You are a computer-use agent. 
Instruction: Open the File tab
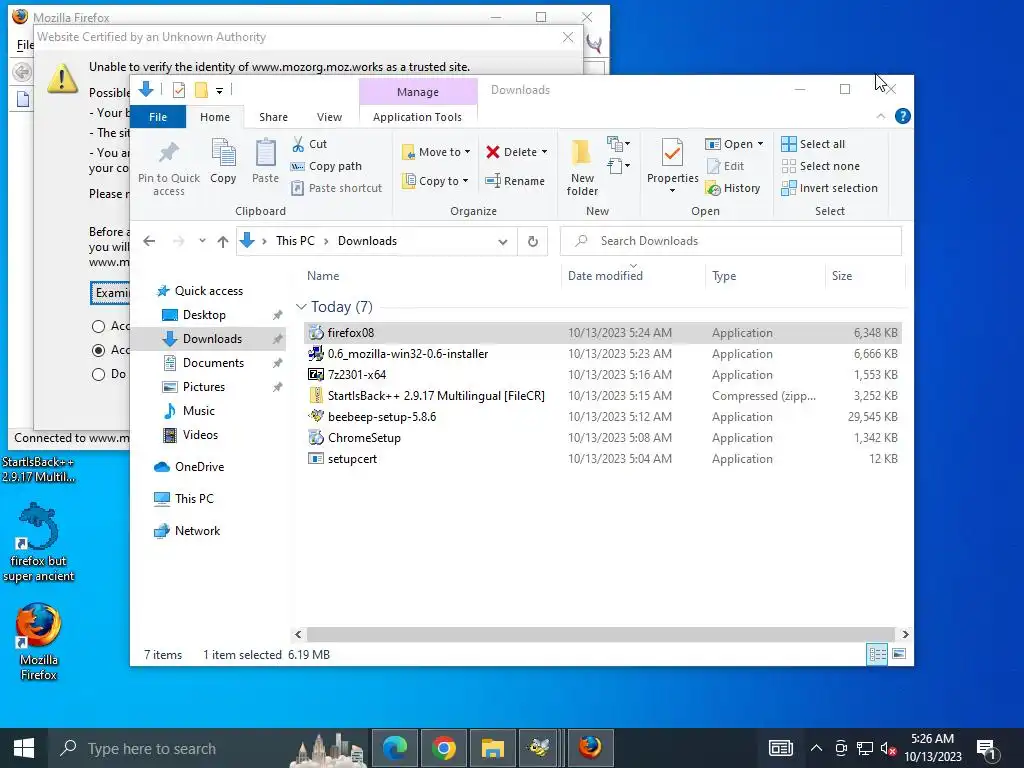[x=158, y=117]
